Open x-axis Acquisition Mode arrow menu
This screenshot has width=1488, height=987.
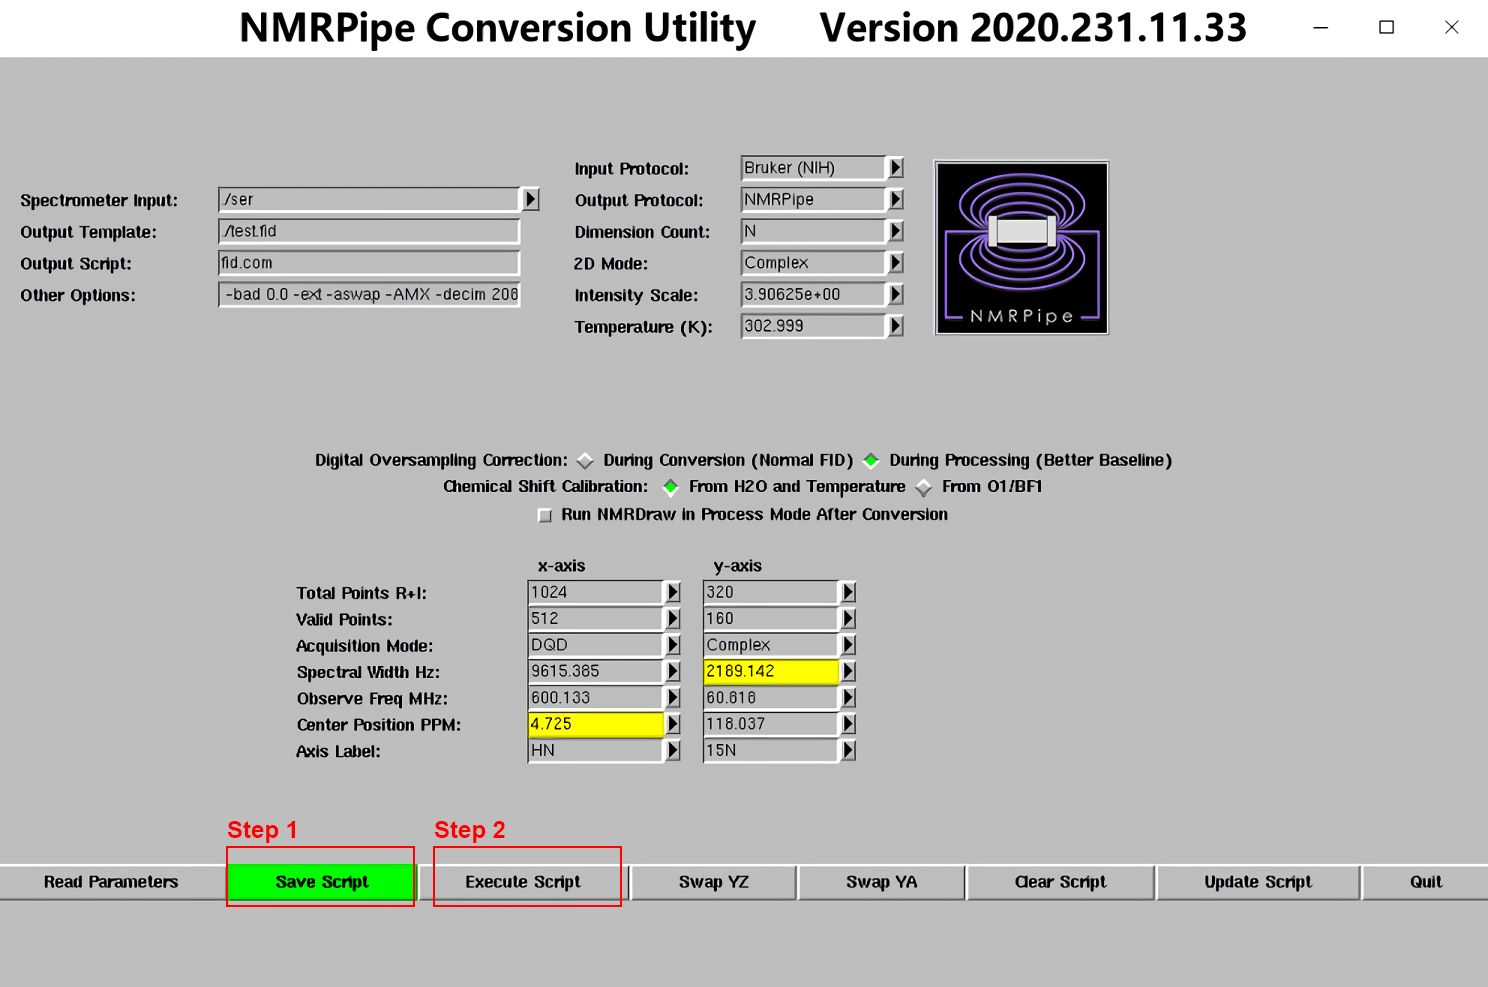point(673,645)
